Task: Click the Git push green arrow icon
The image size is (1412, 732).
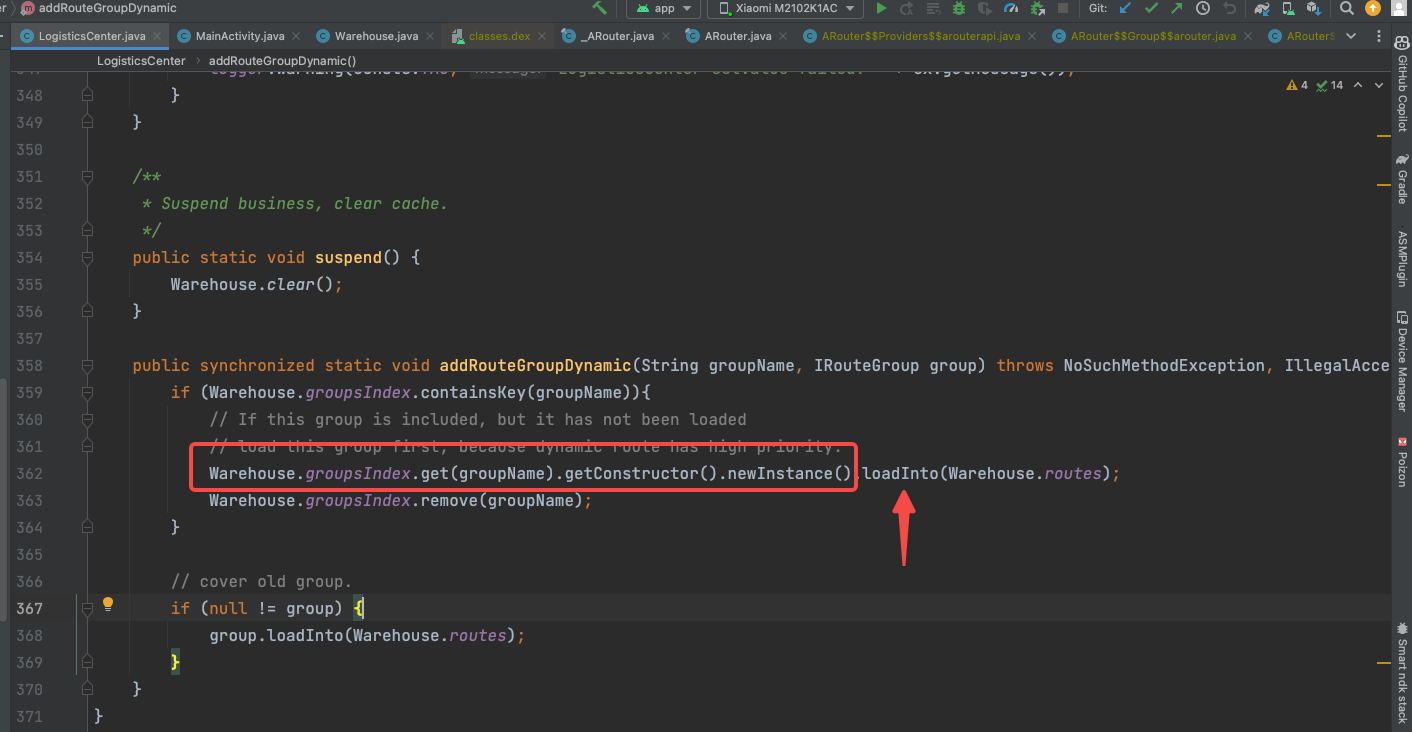Action: 1177,8
